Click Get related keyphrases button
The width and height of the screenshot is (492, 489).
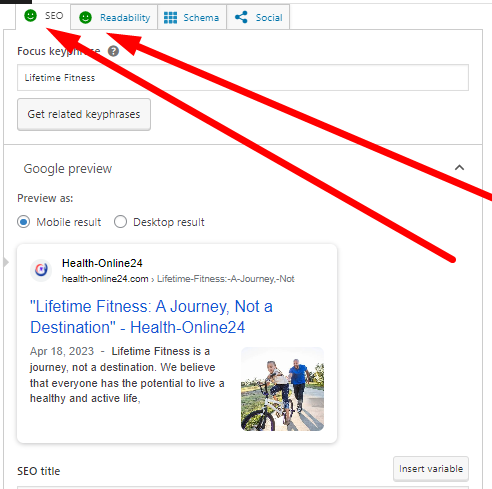point(84,114)
